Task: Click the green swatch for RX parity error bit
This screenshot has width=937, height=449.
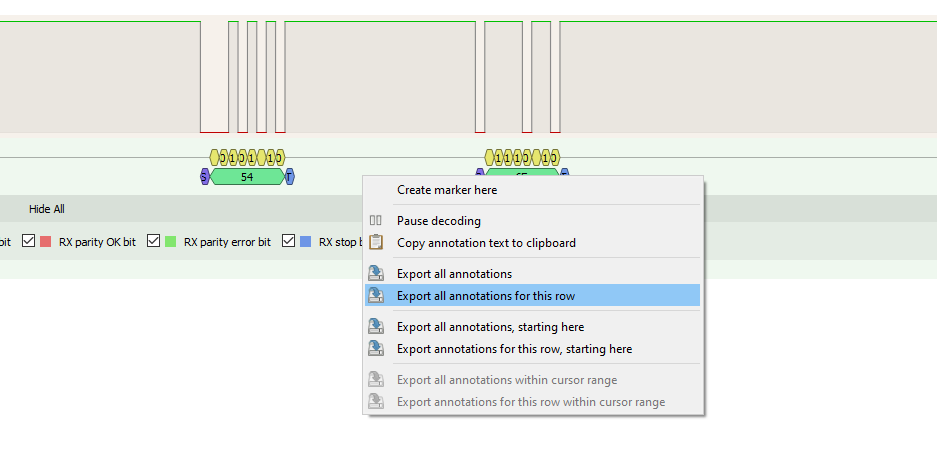Action: click(x=170, y=242)
